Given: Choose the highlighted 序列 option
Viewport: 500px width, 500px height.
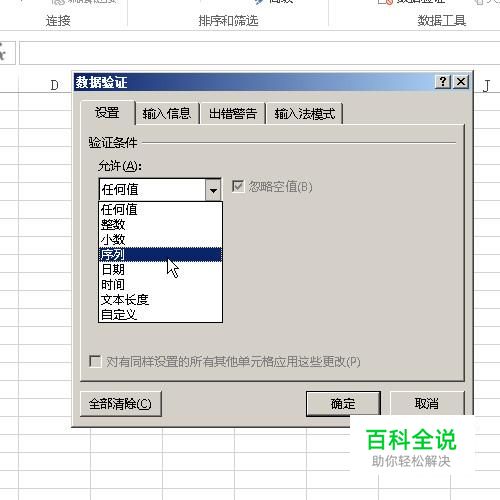Looking at the screenshot, I should (160, 255).
